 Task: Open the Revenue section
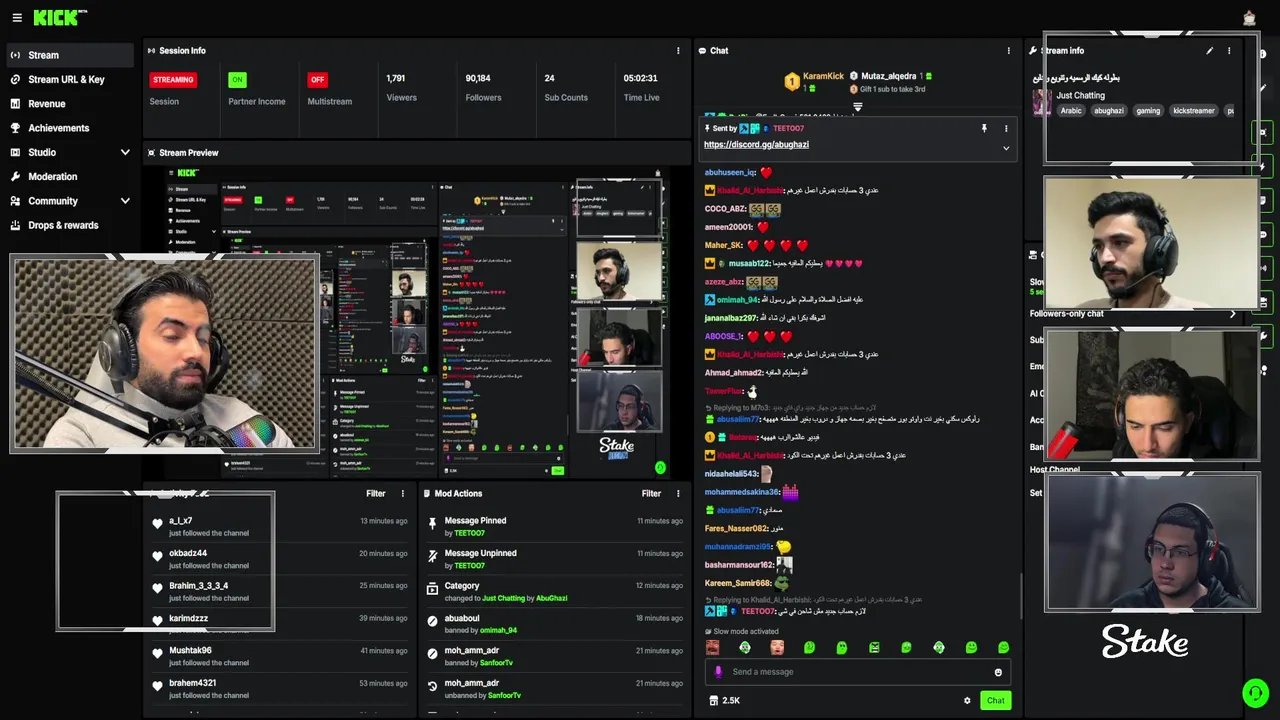click(46, 104)
